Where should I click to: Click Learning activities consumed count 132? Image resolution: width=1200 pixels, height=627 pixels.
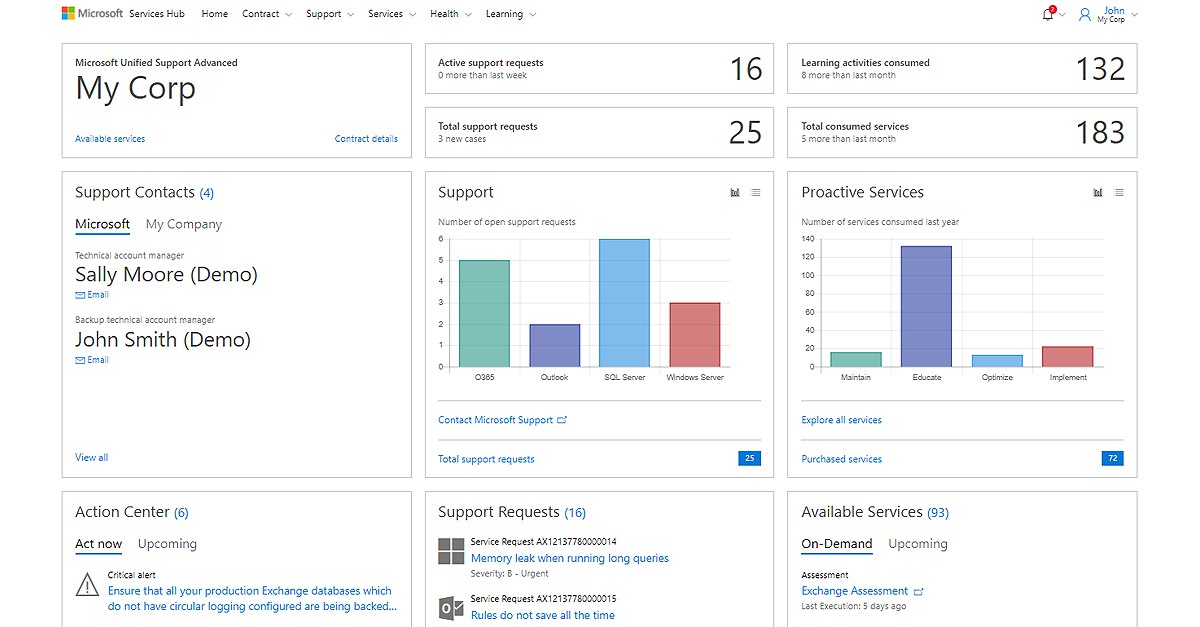(x=1100, y=69)
